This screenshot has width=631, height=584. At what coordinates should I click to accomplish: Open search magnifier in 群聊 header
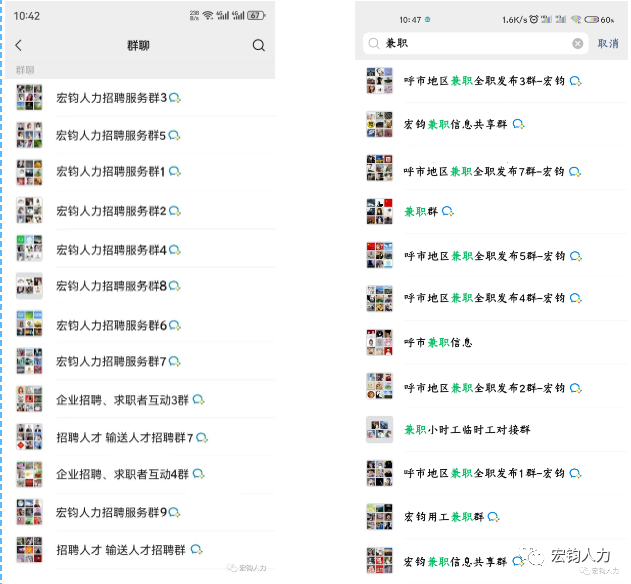pos(259,45)
